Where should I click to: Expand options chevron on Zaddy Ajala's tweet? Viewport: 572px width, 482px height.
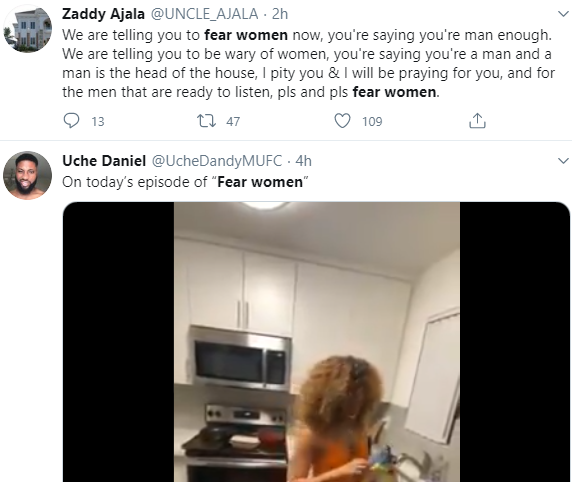point(563,14)
